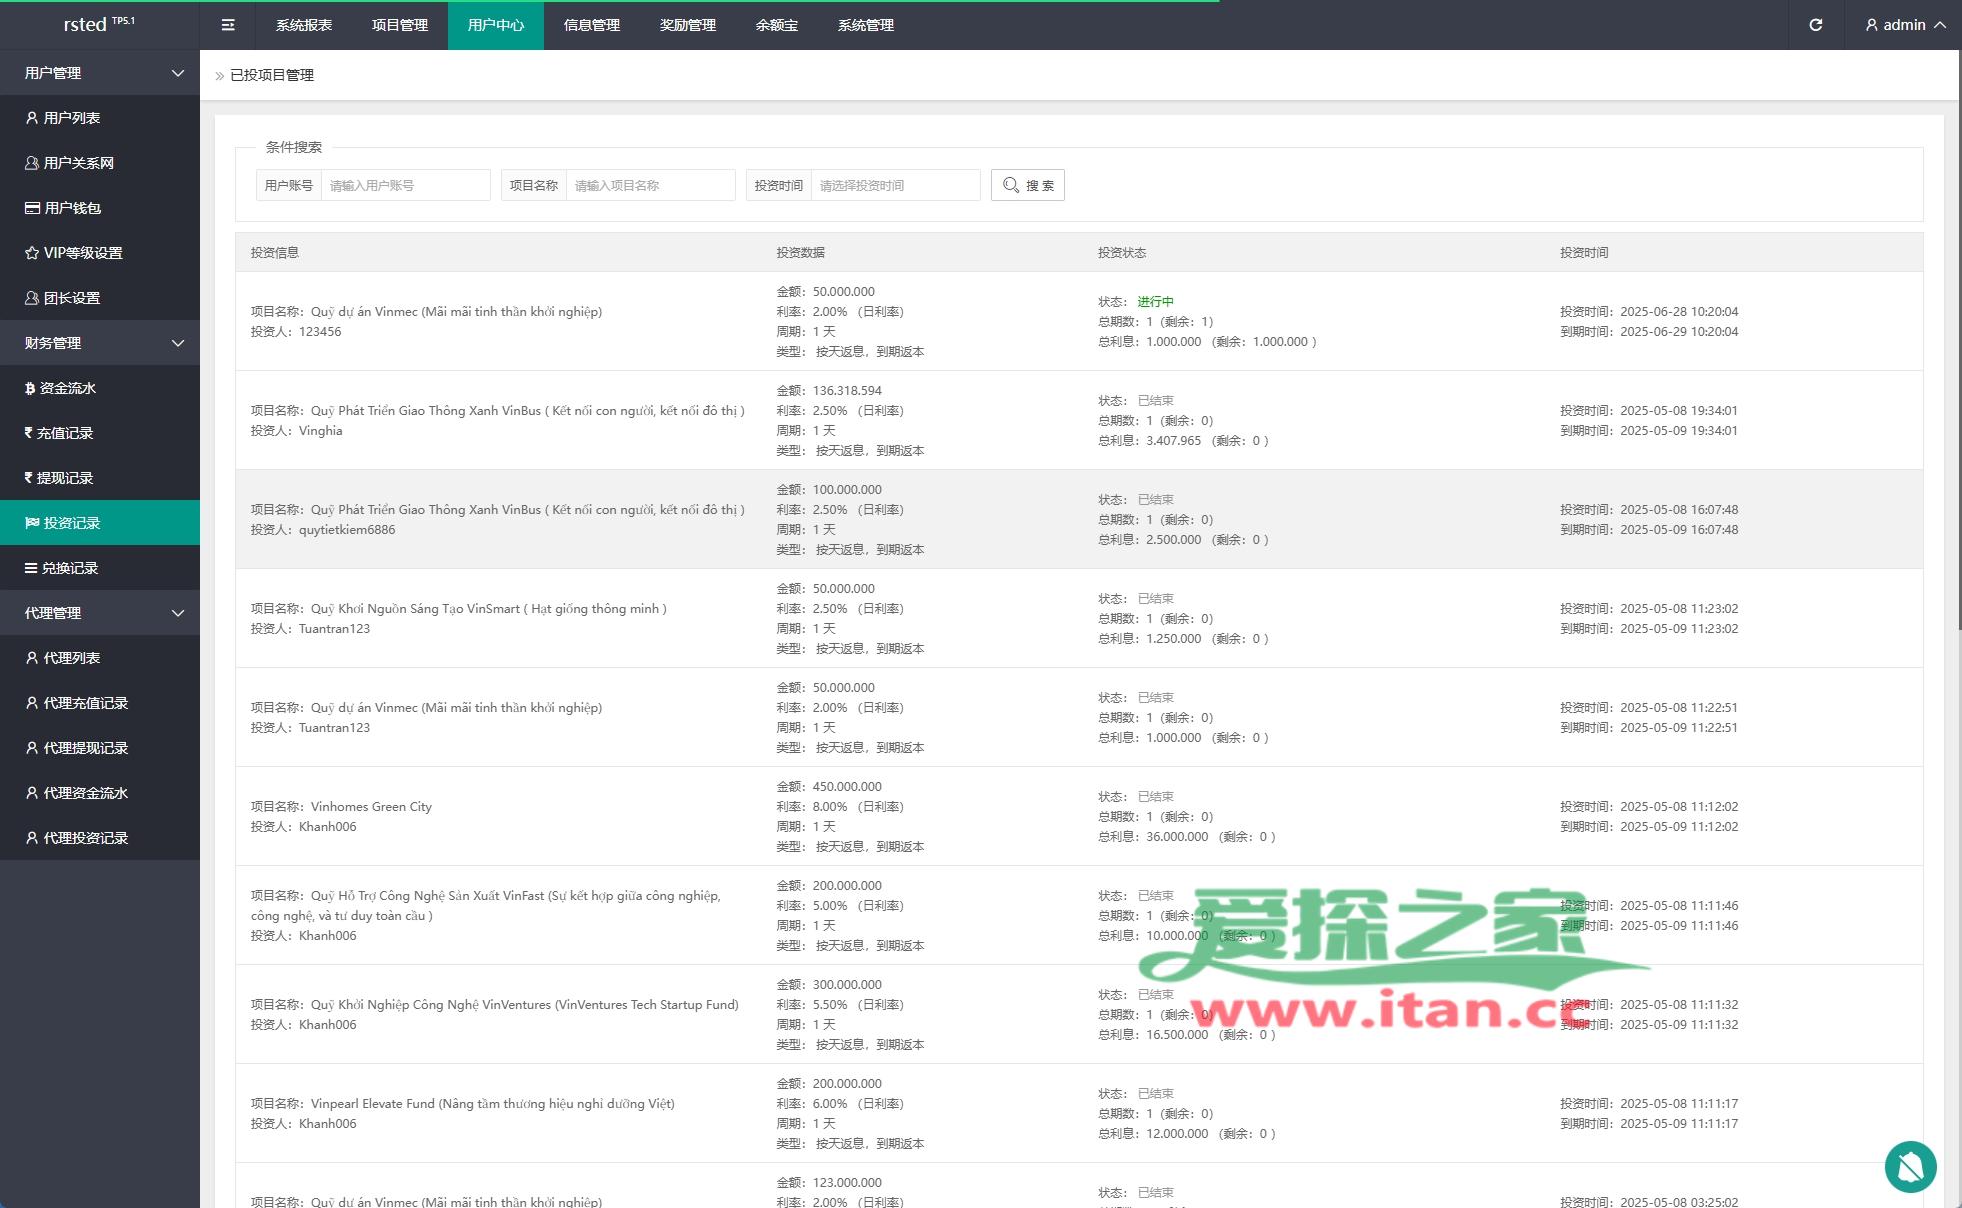Open 提现记录 in sidebar
1962x1208 pixels.
pyautogui.click(x=100, y=478)
